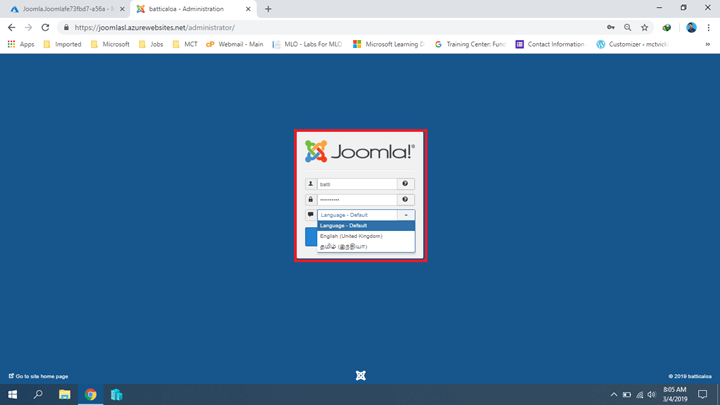Click the Joomla logo in login box

click(360, 152)
